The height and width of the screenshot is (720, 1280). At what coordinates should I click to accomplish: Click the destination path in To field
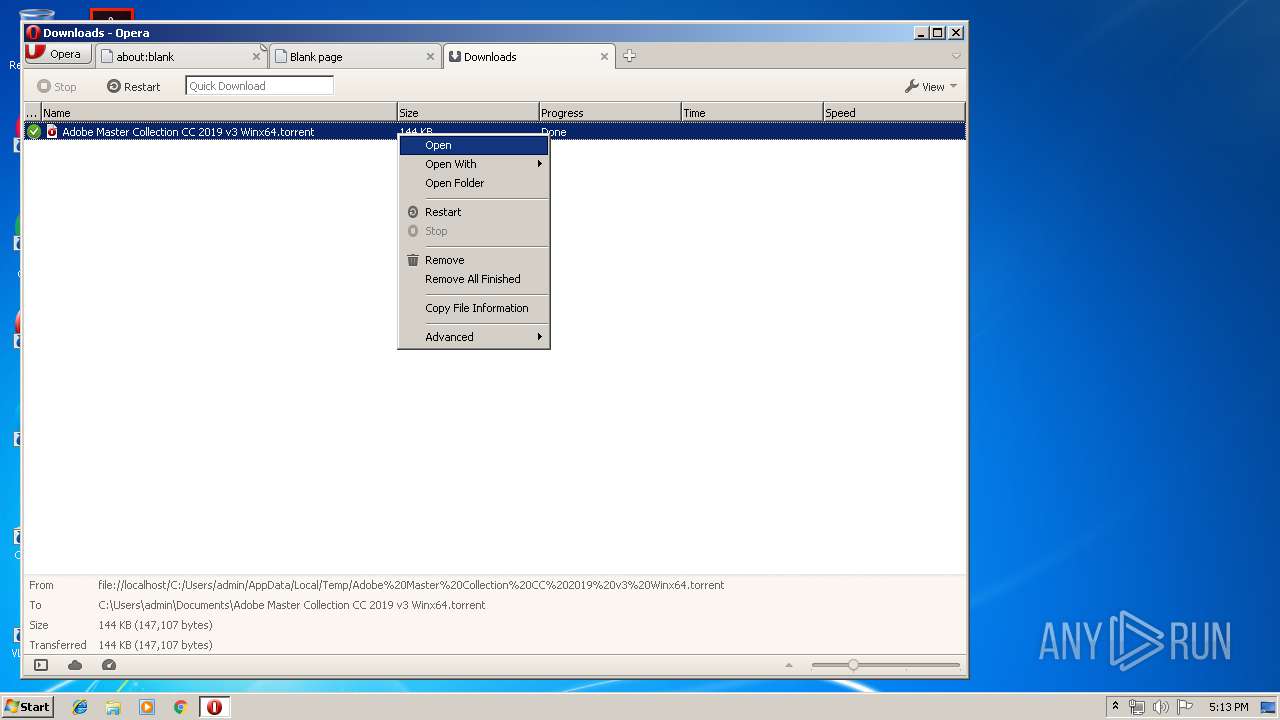click(x=292, y=605)
